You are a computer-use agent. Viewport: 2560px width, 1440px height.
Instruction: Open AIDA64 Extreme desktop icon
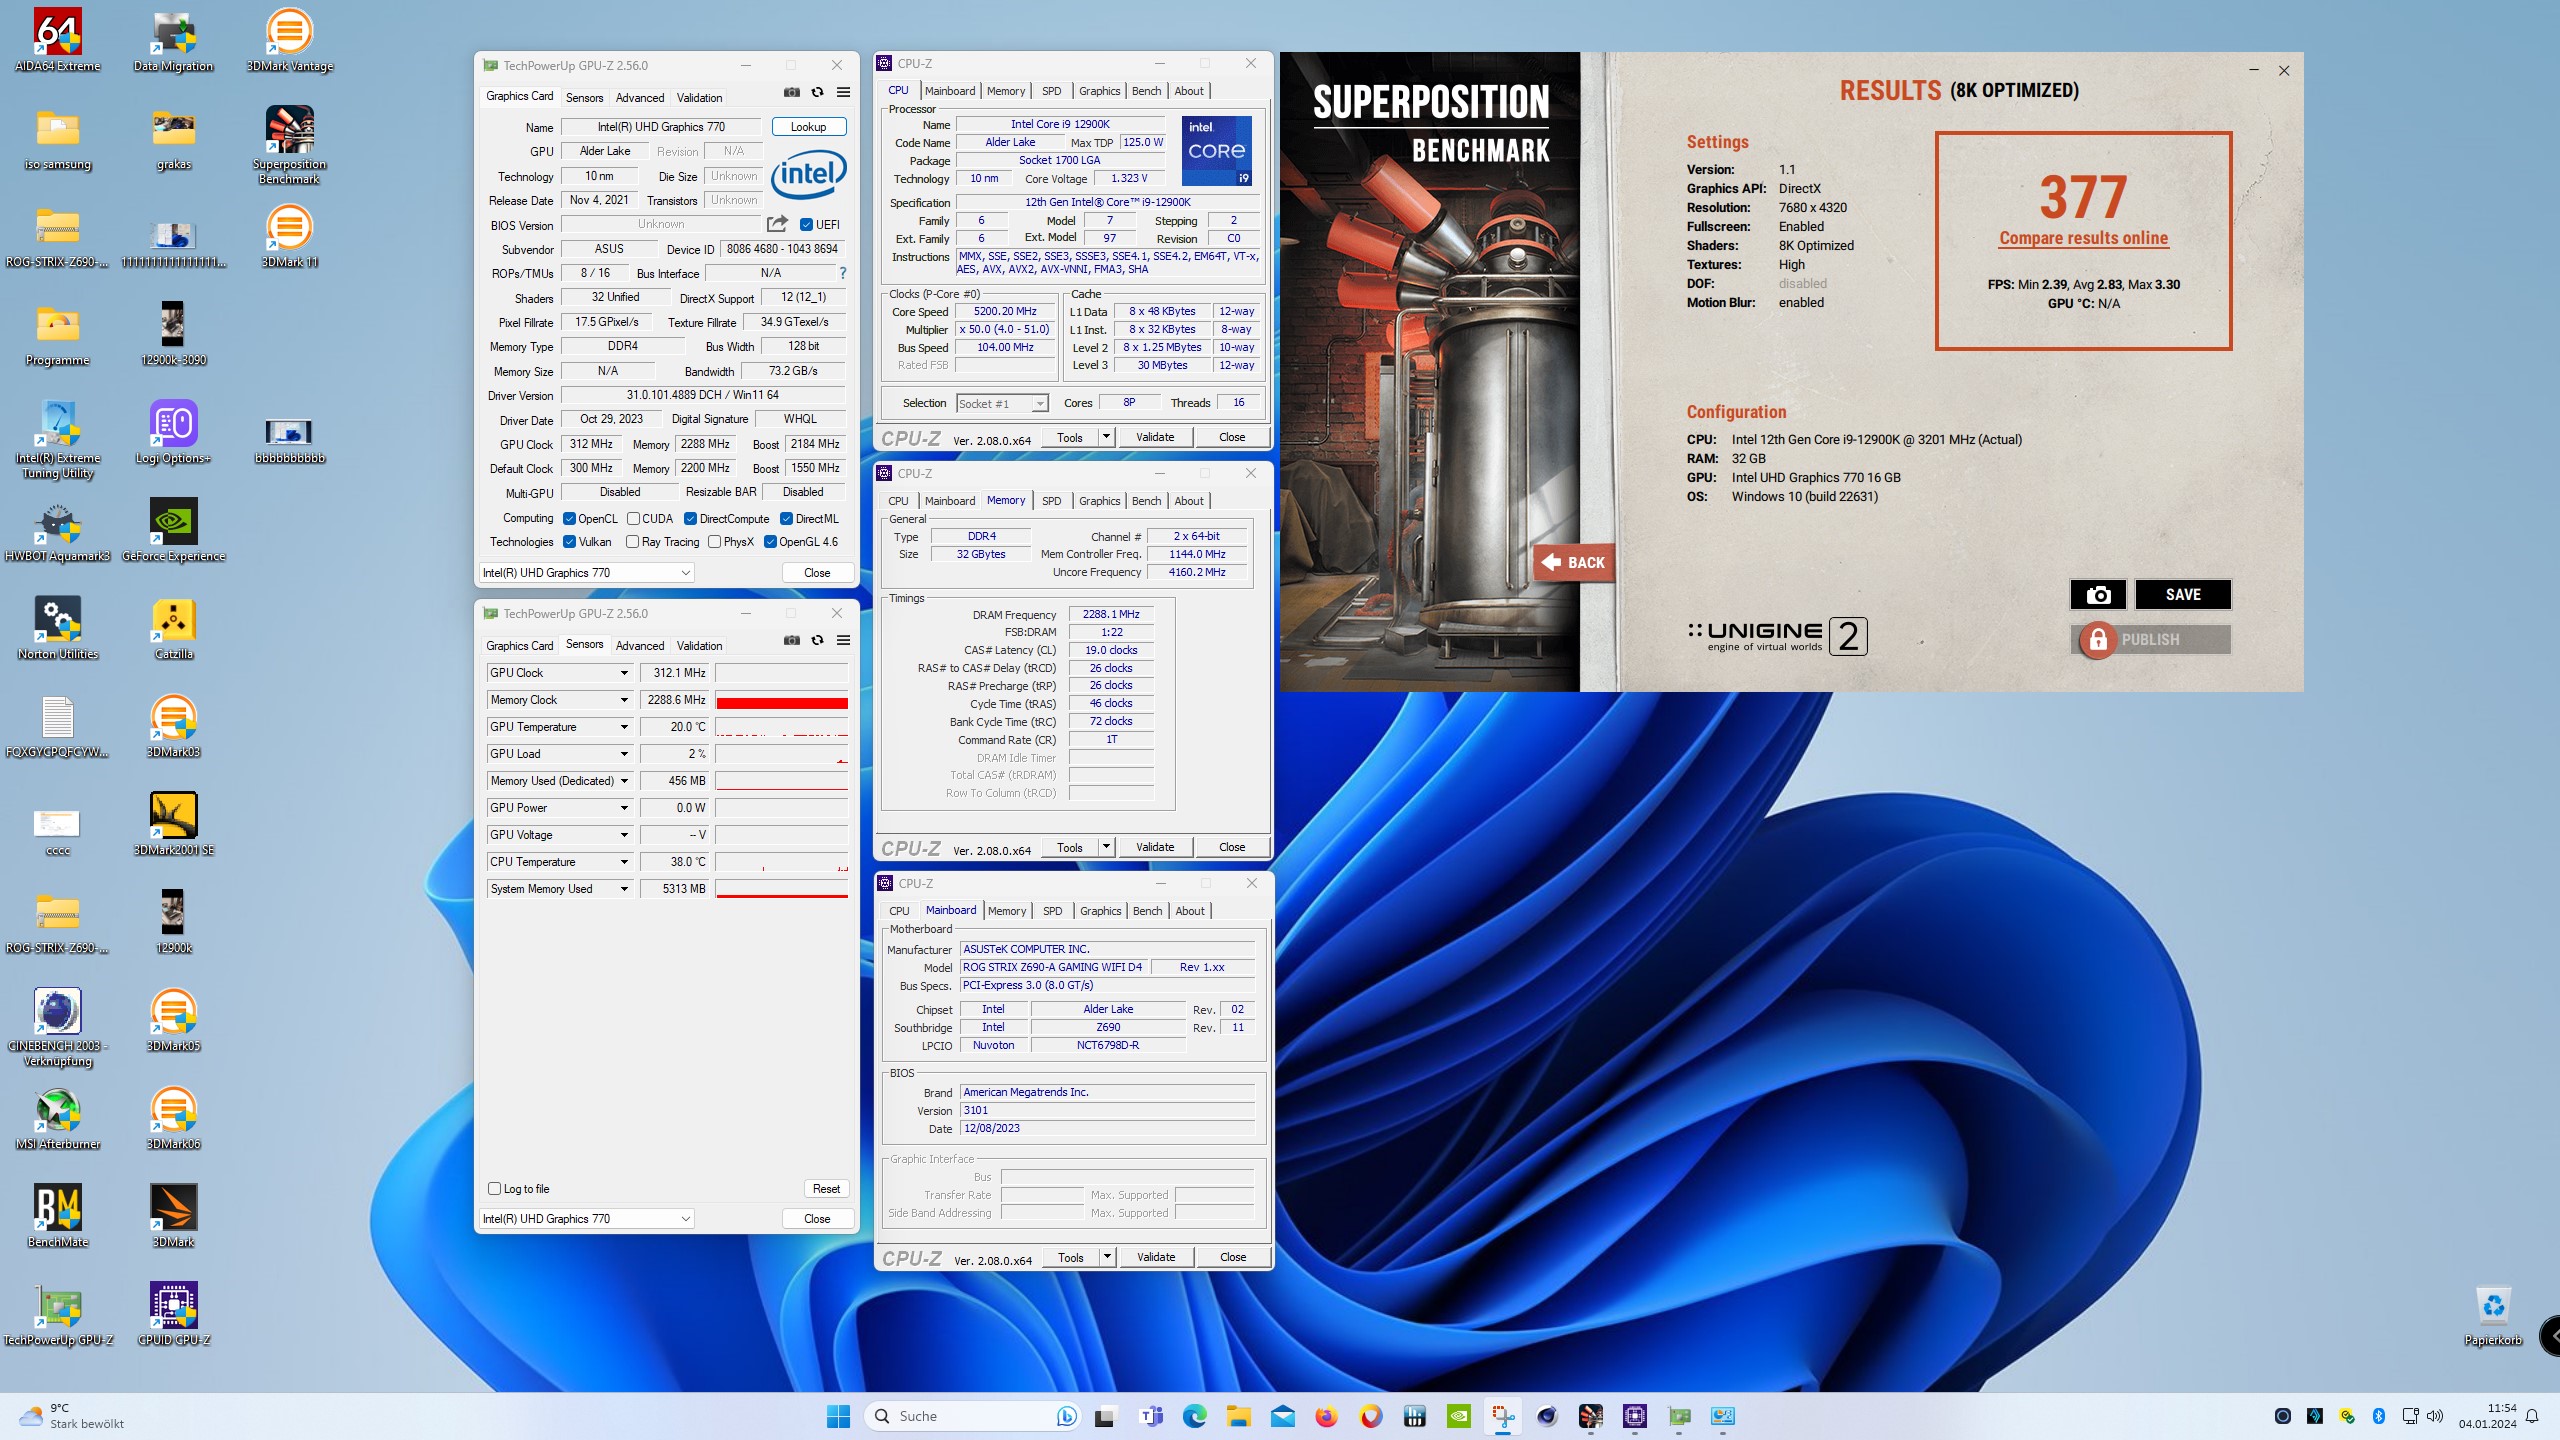pyautogui.click(x=58, y=41)
